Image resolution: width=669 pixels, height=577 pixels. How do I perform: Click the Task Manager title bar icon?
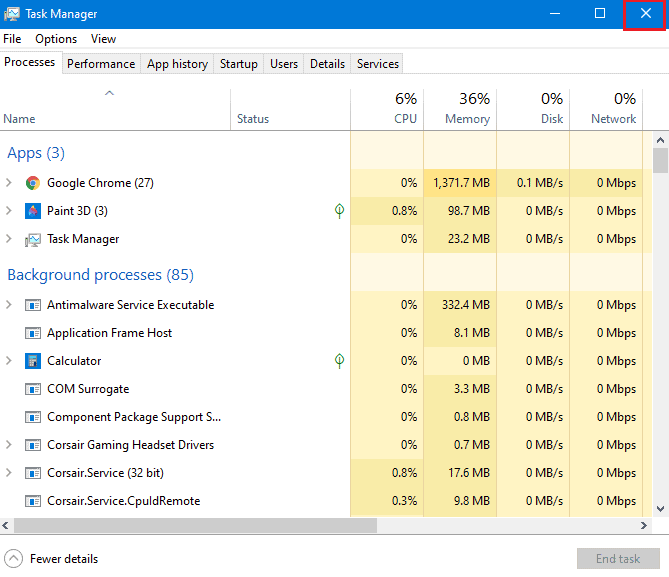12,14
